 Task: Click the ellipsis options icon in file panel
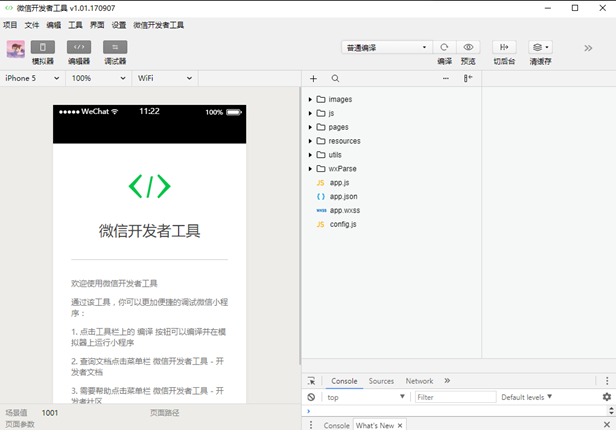[446, 79]
